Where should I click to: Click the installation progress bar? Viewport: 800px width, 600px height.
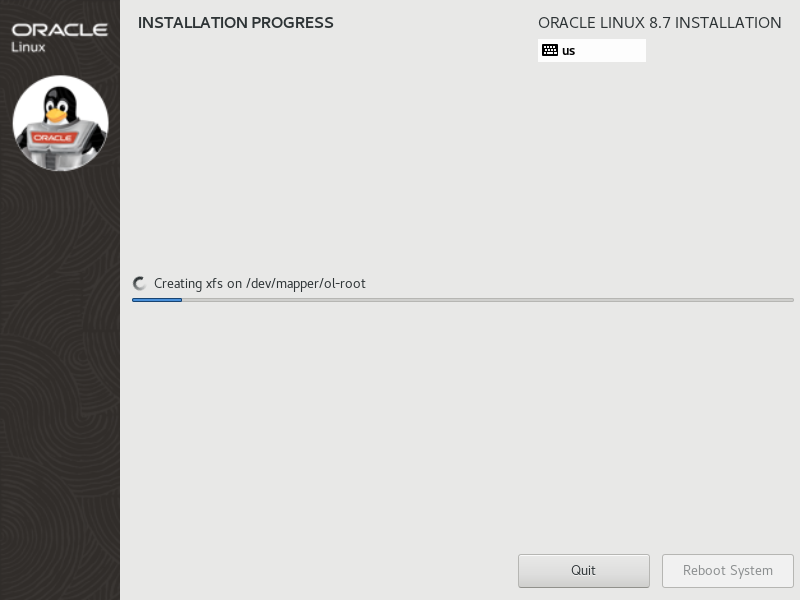pos(463,300)
